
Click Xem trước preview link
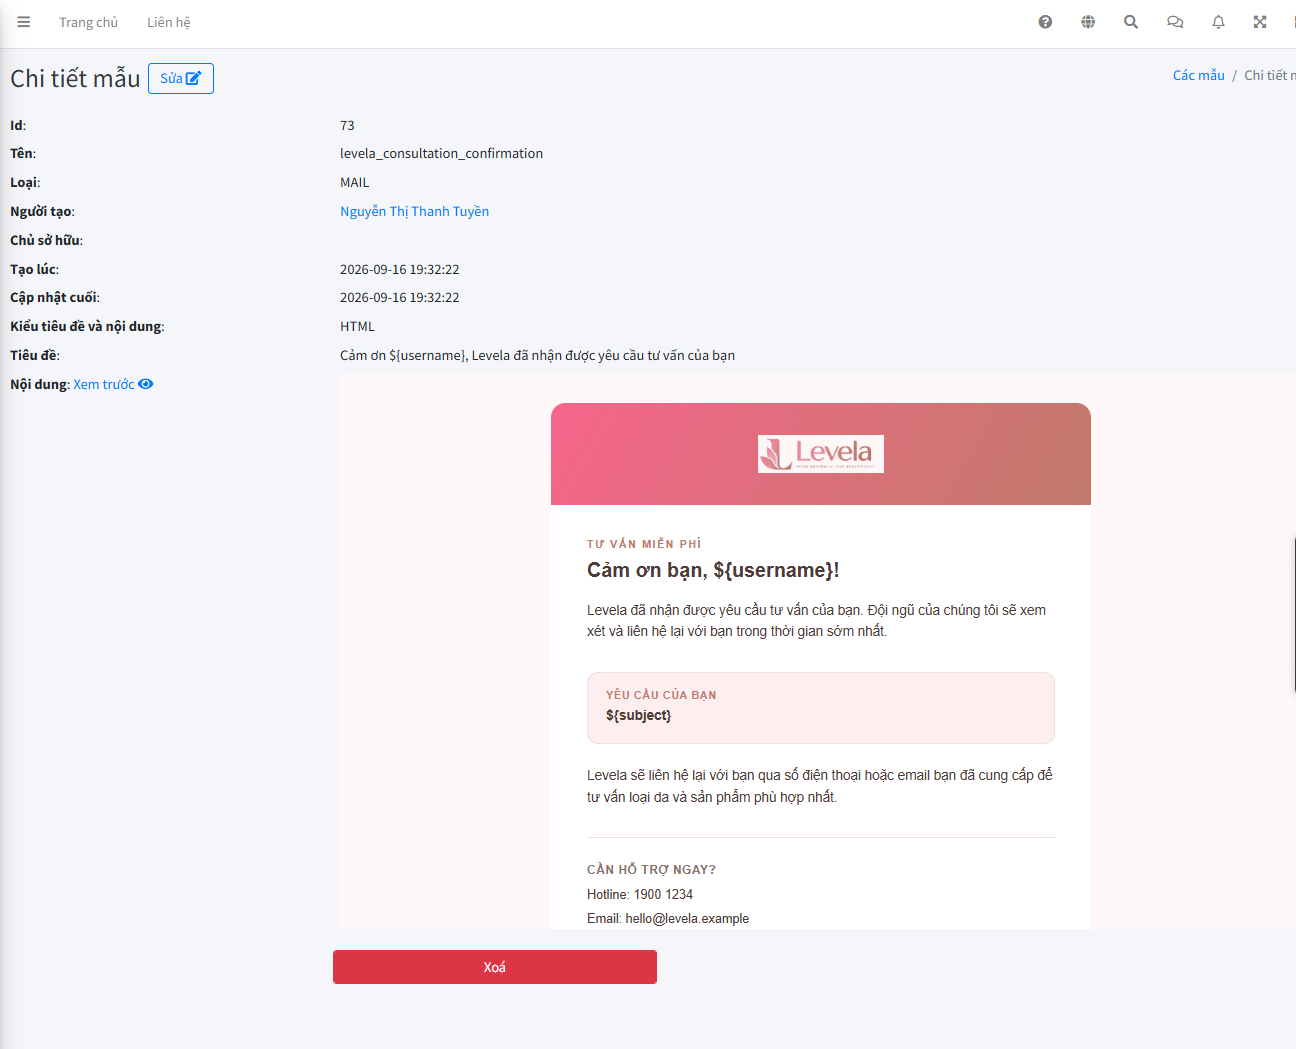pyautogui.click(x=113, y=384)
